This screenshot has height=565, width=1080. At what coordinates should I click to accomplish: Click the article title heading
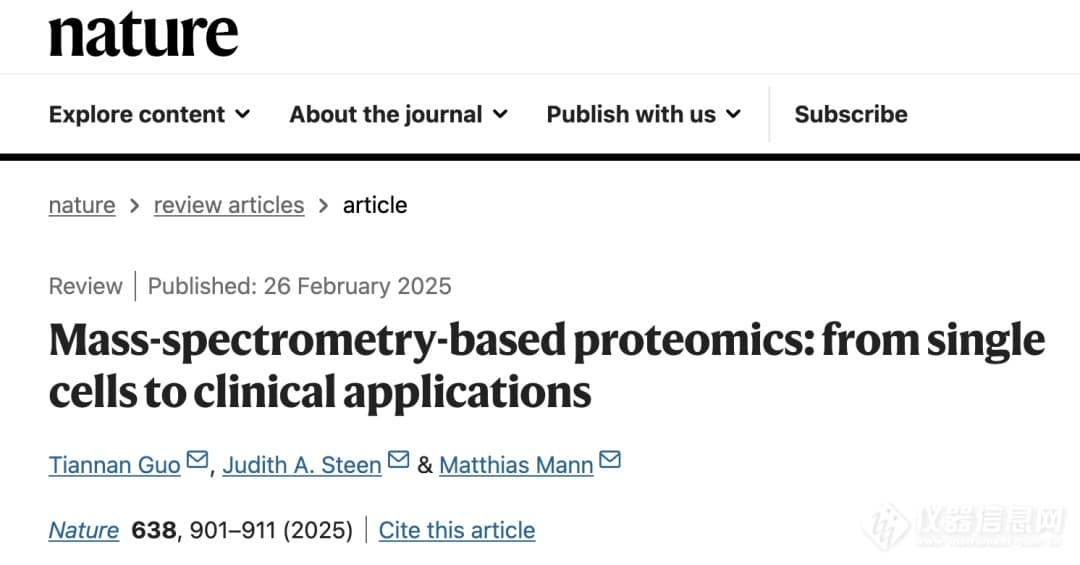click(x=547, y=366)
